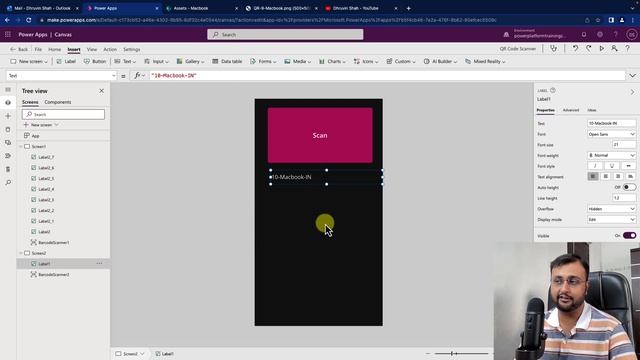Open the share user icon

614,49
